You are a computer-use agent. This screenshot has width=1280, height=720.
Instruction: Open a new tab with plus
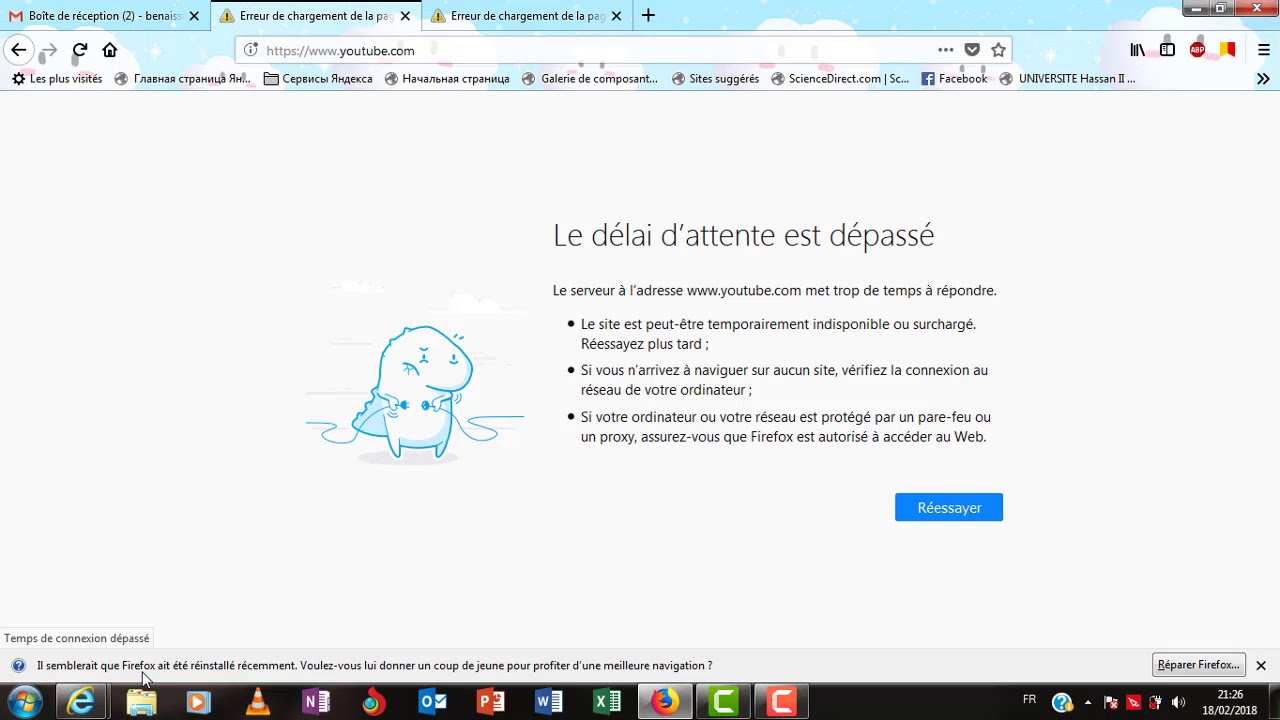(x=648, y=15)
